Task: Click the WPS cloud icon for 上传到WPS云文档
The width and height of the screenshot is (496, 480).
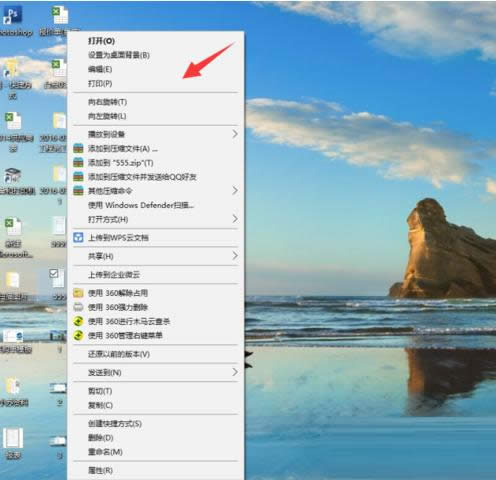Action: (x=78, y=237)
